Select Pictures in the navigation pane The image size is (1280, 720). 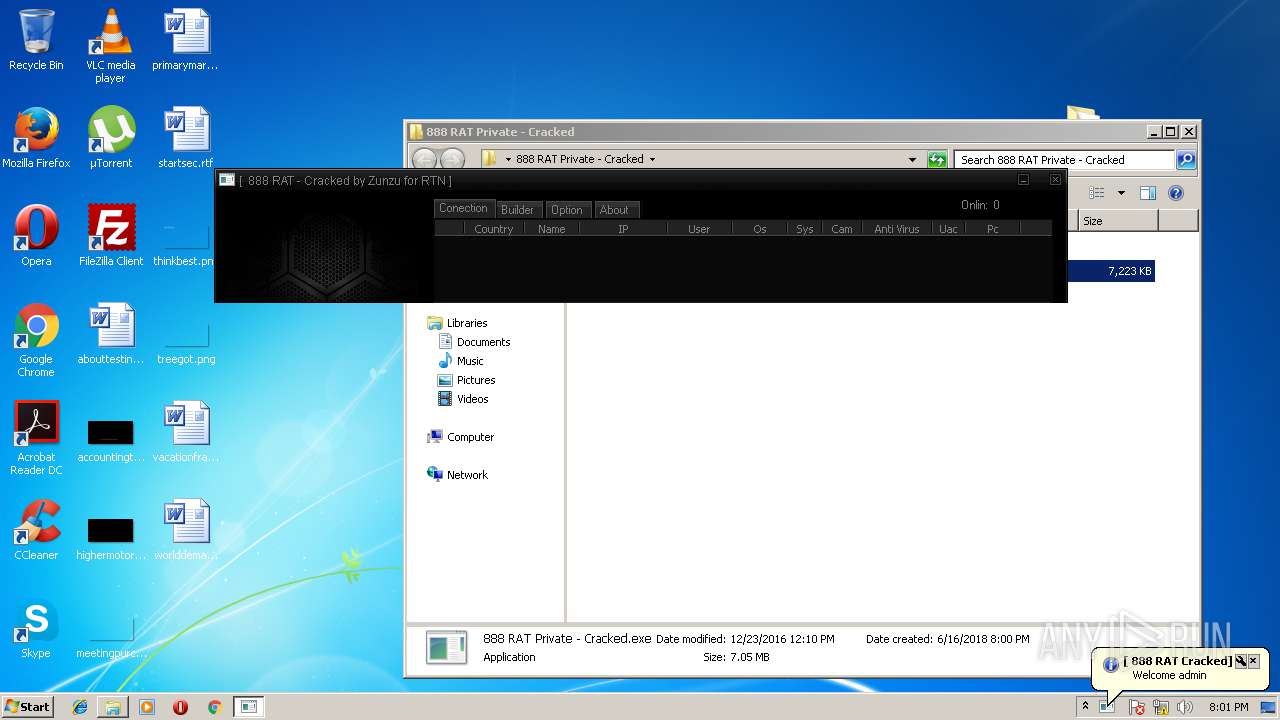tap(476, 380)
